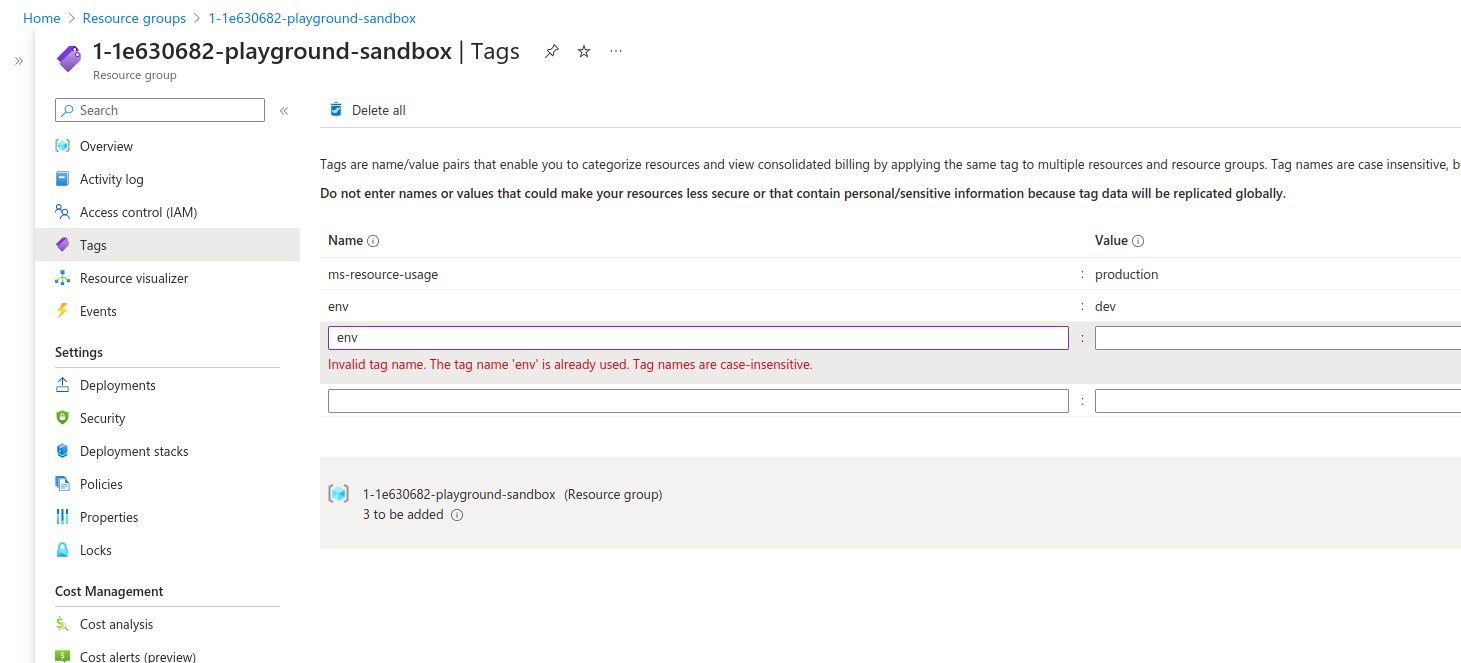Open the more options ellipsis menu
1461x663 pixels.
pos(616,51)
